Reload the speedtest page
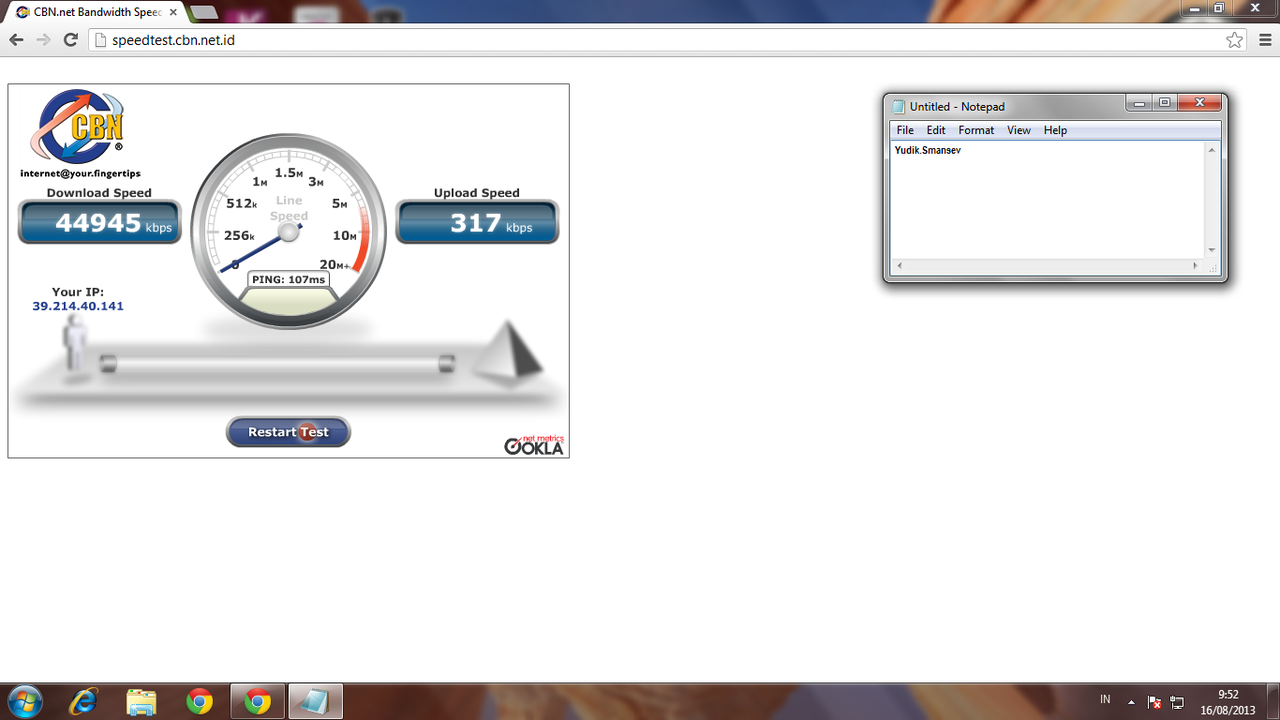The width and height of the screenshot is (1280, 720). pos(70,40)
